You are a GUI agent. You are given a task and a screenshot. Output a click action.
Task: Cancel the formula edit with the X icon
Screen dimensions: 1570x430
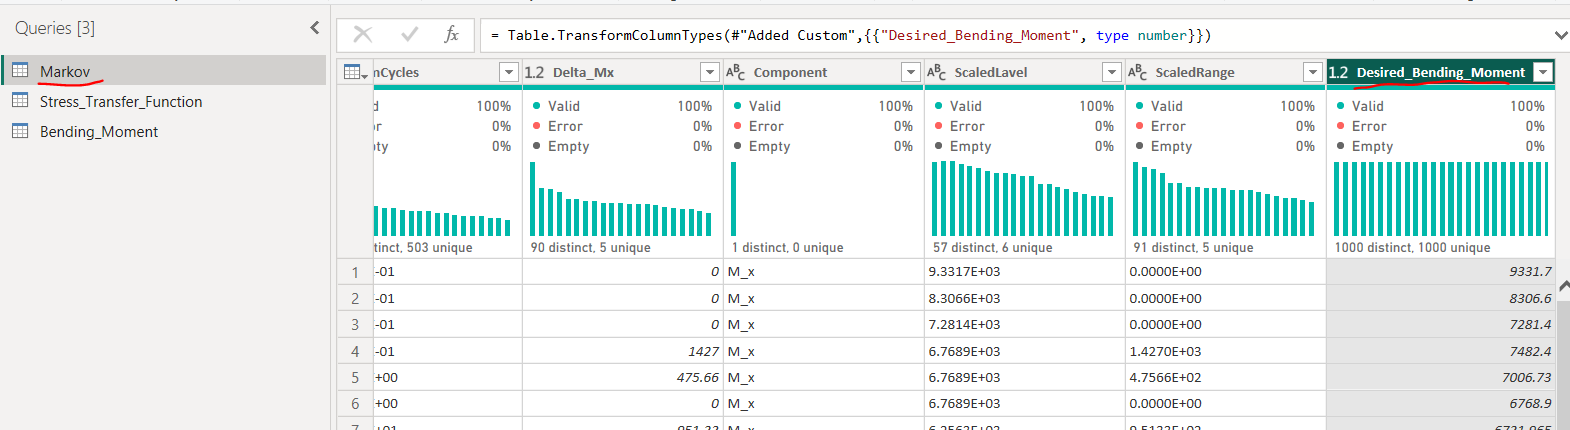pos(363,35)
